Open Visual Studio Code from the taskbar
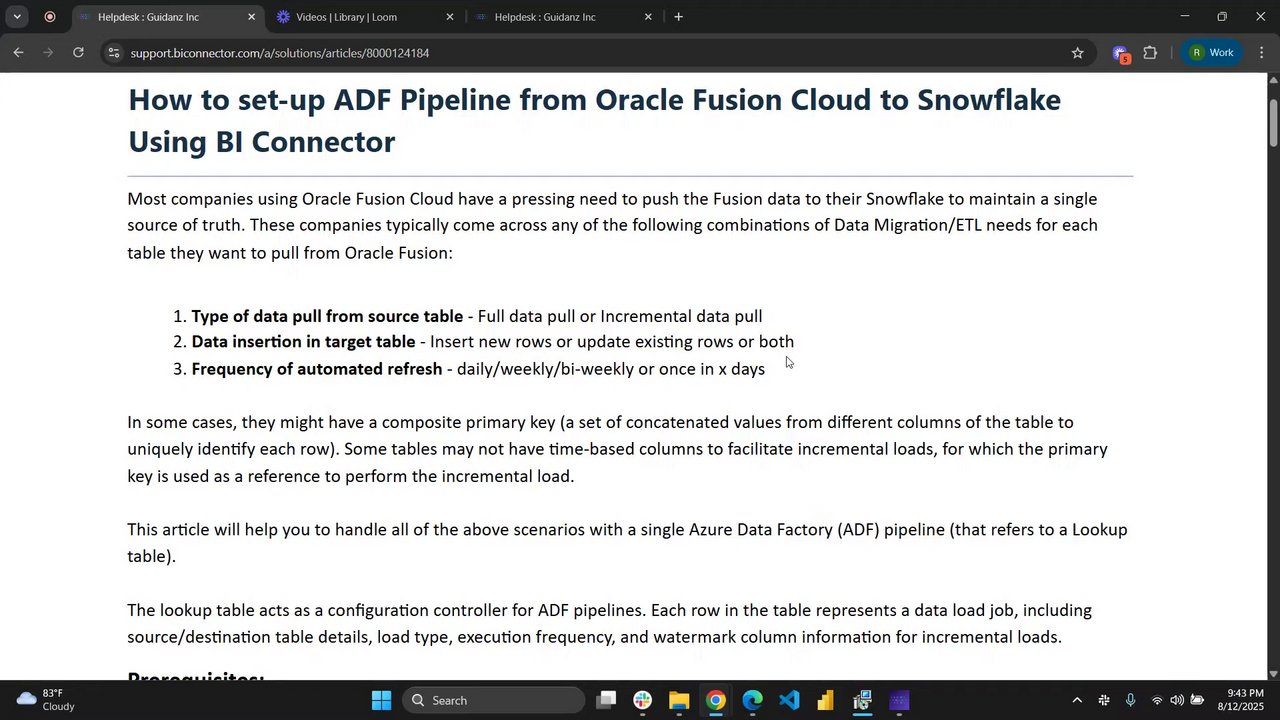 (789, 700)
